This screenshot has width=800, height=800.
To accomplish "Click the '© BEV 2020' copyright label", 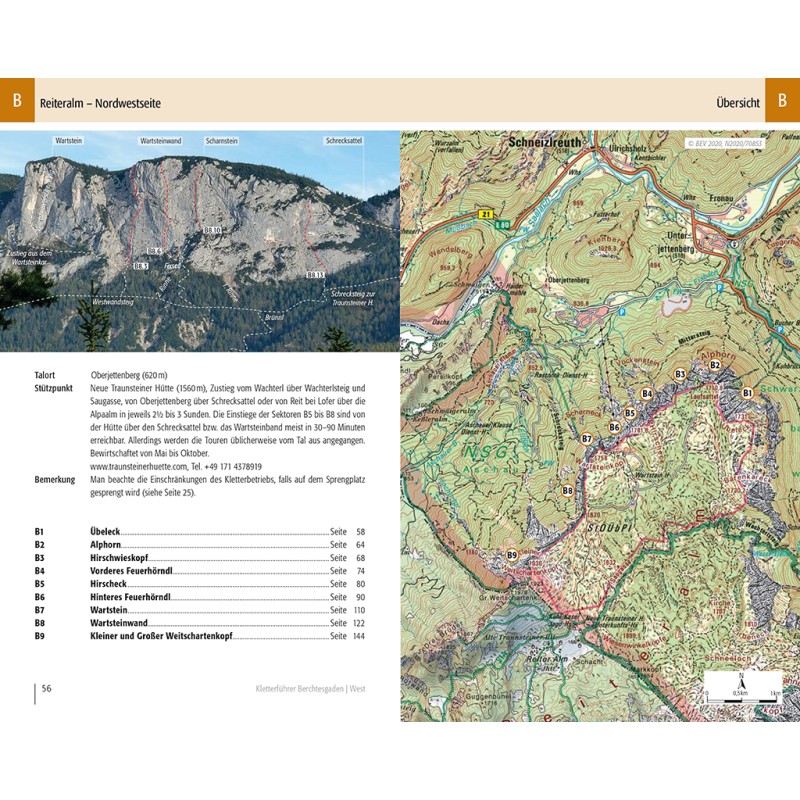I will coord(724,144).
